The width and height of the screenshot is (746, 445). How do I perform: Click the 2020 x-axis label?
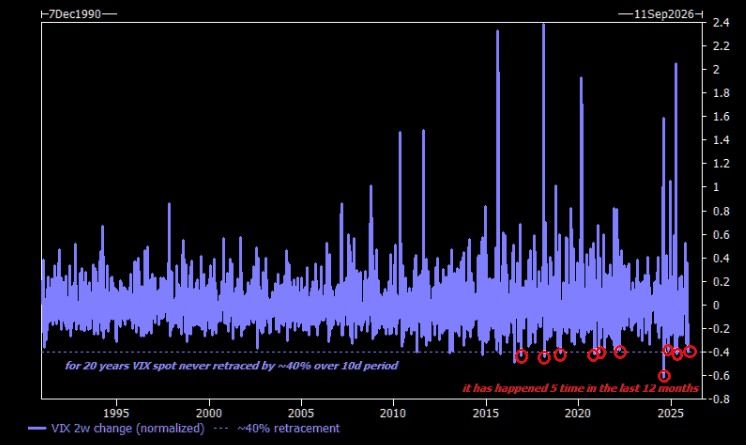click(x=578, y=413)
